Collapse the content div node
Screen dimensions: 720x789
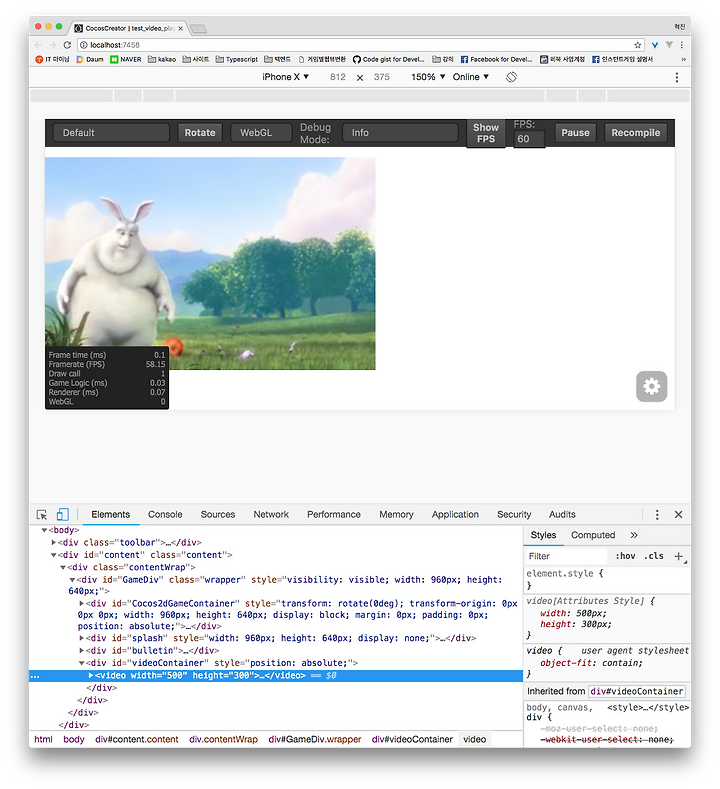pyautogui.click(x=53, y=555)
